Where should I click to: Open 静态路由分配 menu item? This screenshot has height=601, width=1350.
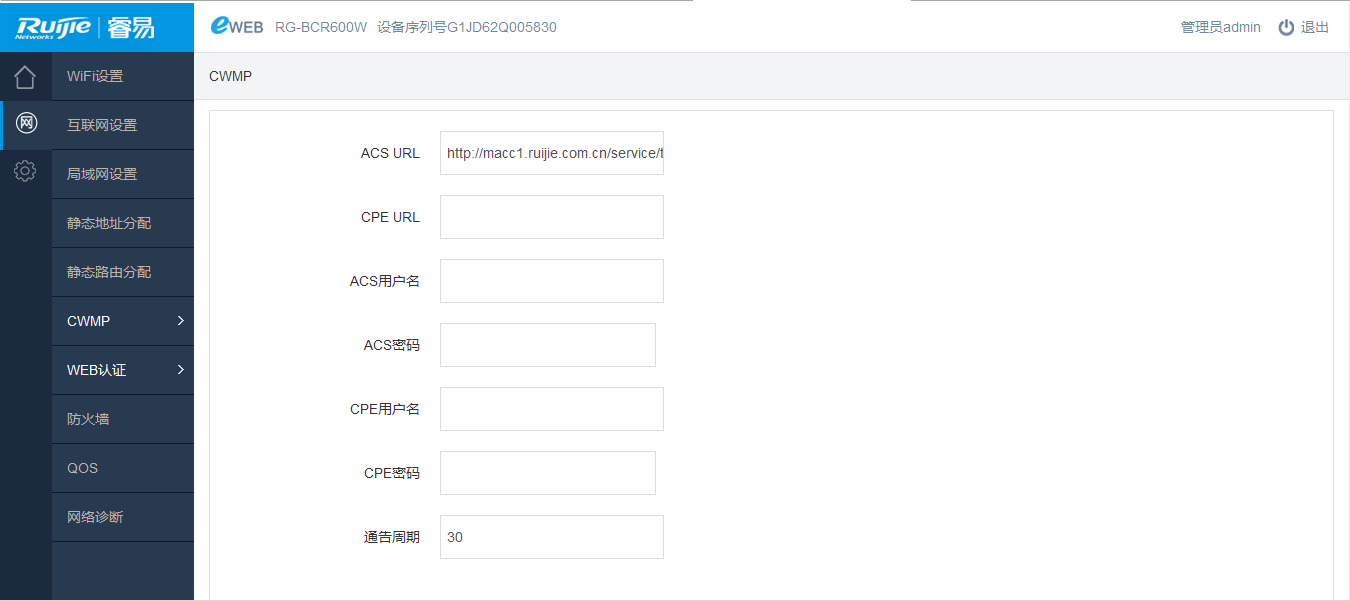(123, 272)
